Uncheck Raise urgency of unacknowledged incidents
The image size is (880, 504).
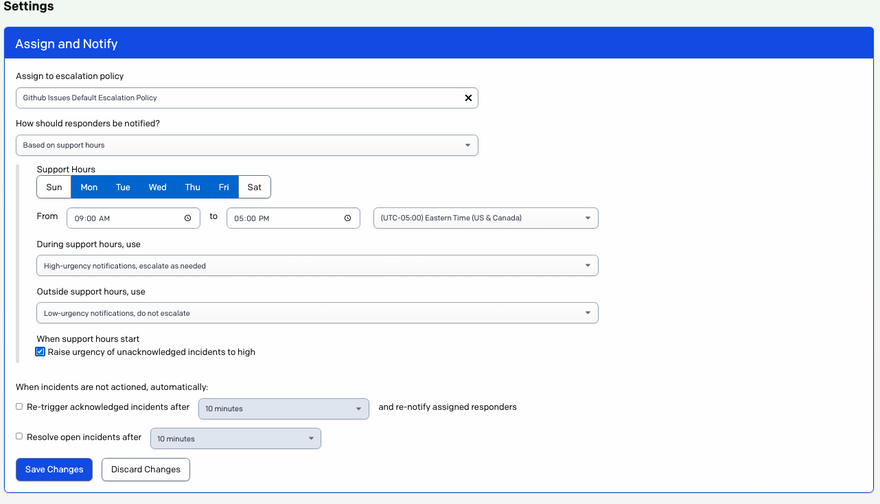pos(41,352)
